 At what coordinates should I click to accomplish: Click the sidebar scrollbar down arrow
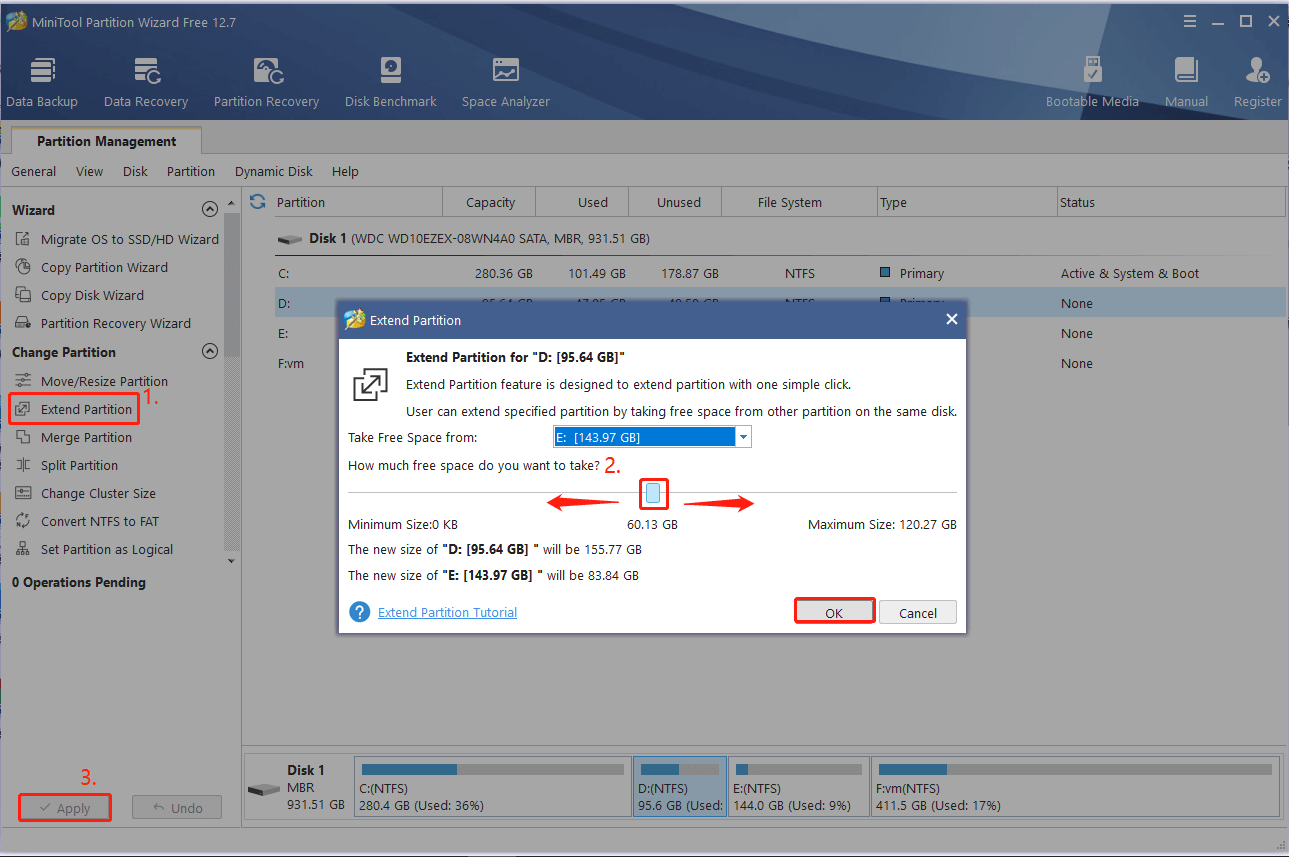tap(232, 560)
